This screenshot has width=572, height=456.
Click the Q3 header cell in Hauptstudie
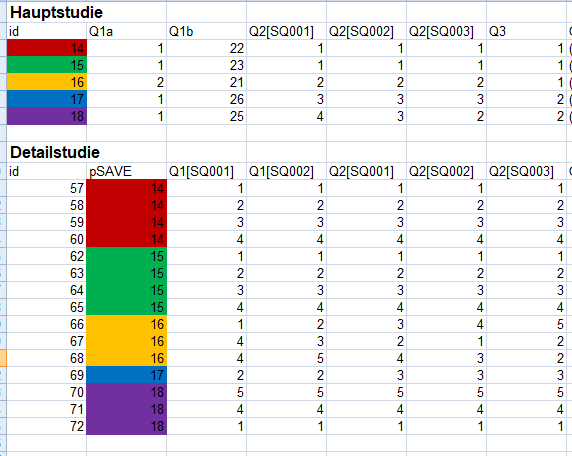[526, 31]
